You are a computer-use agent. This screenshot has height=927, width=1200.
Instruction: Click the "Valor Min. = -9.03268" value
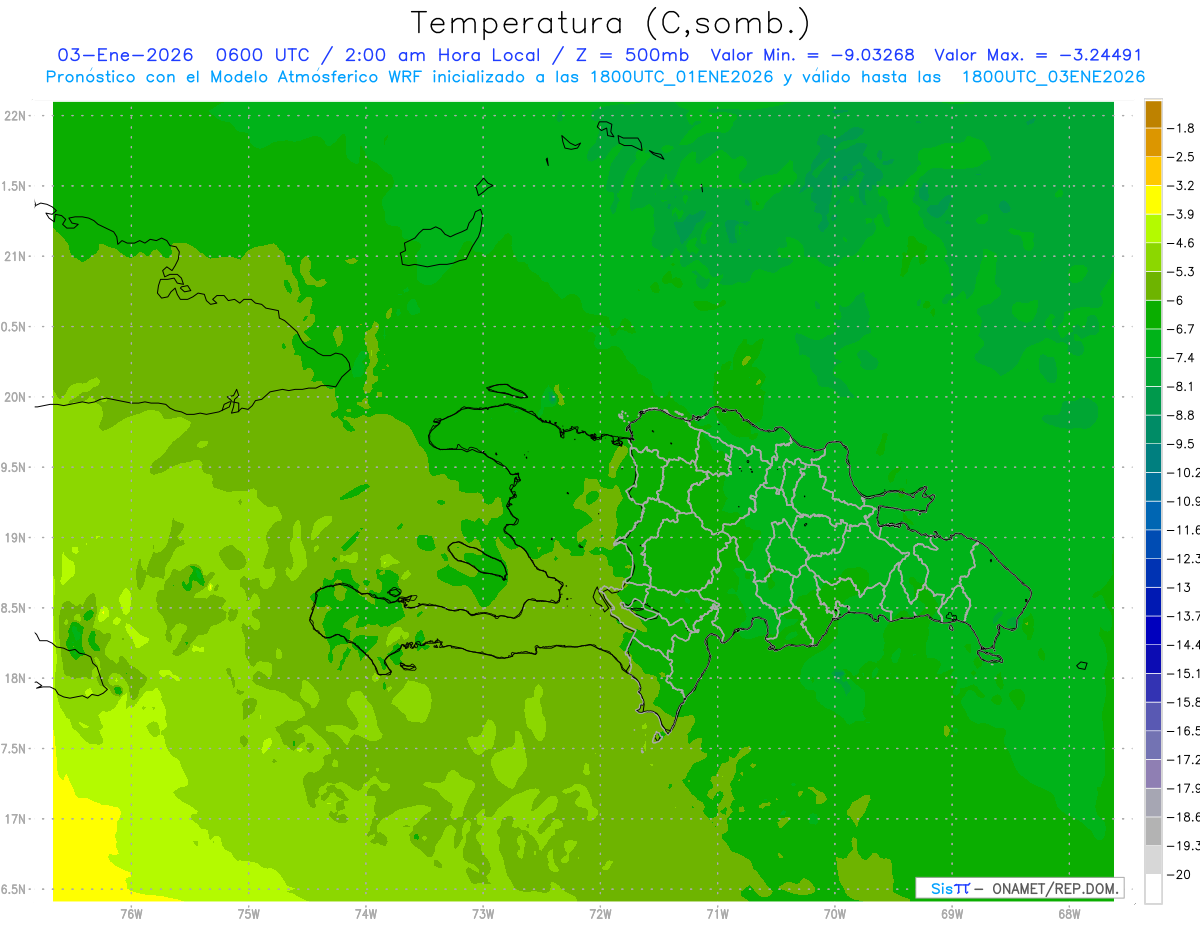[x=815, y=56]
